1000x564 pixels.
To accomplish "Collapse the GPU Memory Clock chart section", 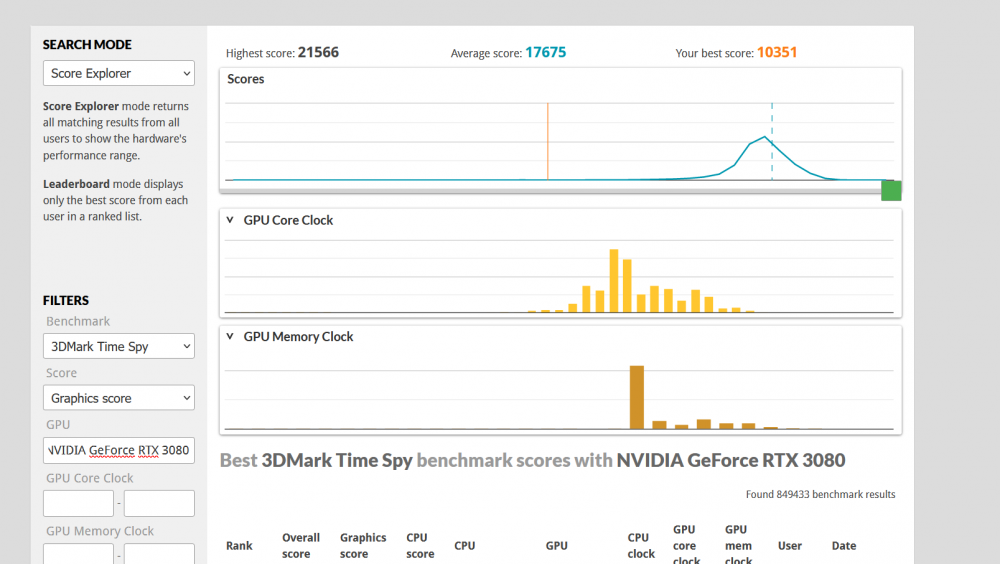I will [x=230, y=336].
